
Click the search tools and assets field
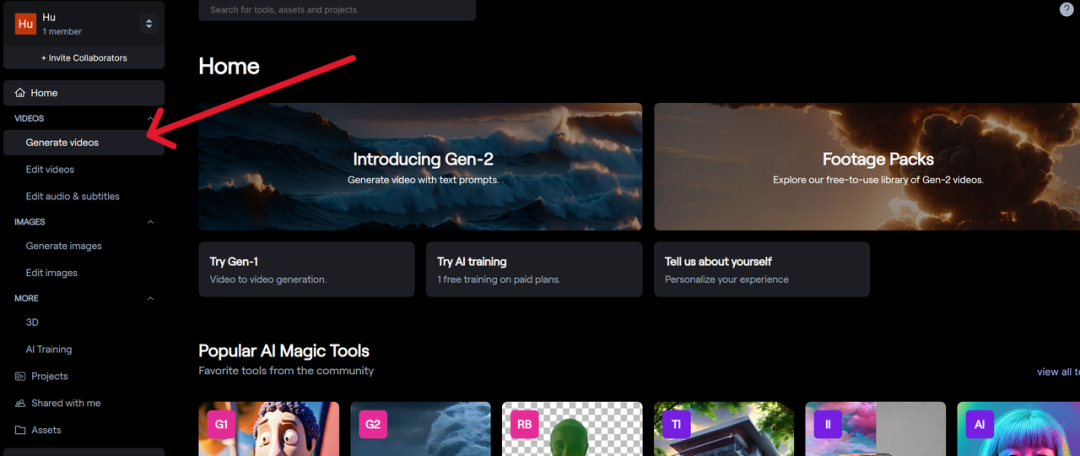click(x=337, y=10)
